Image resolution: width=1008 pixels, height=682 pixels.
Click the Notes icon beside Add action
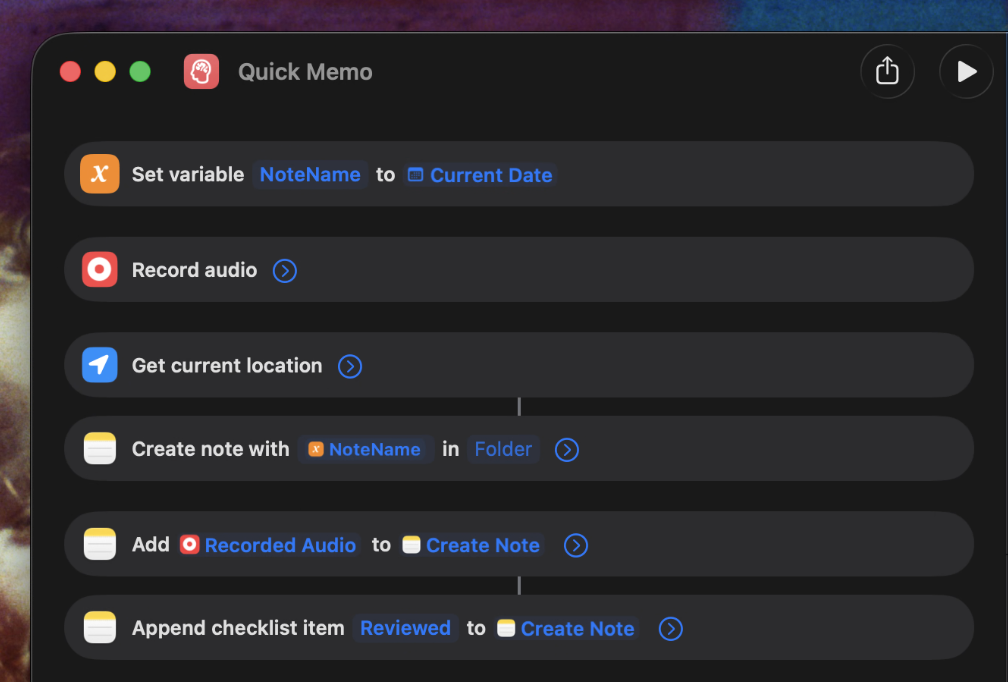pos(100,545)
